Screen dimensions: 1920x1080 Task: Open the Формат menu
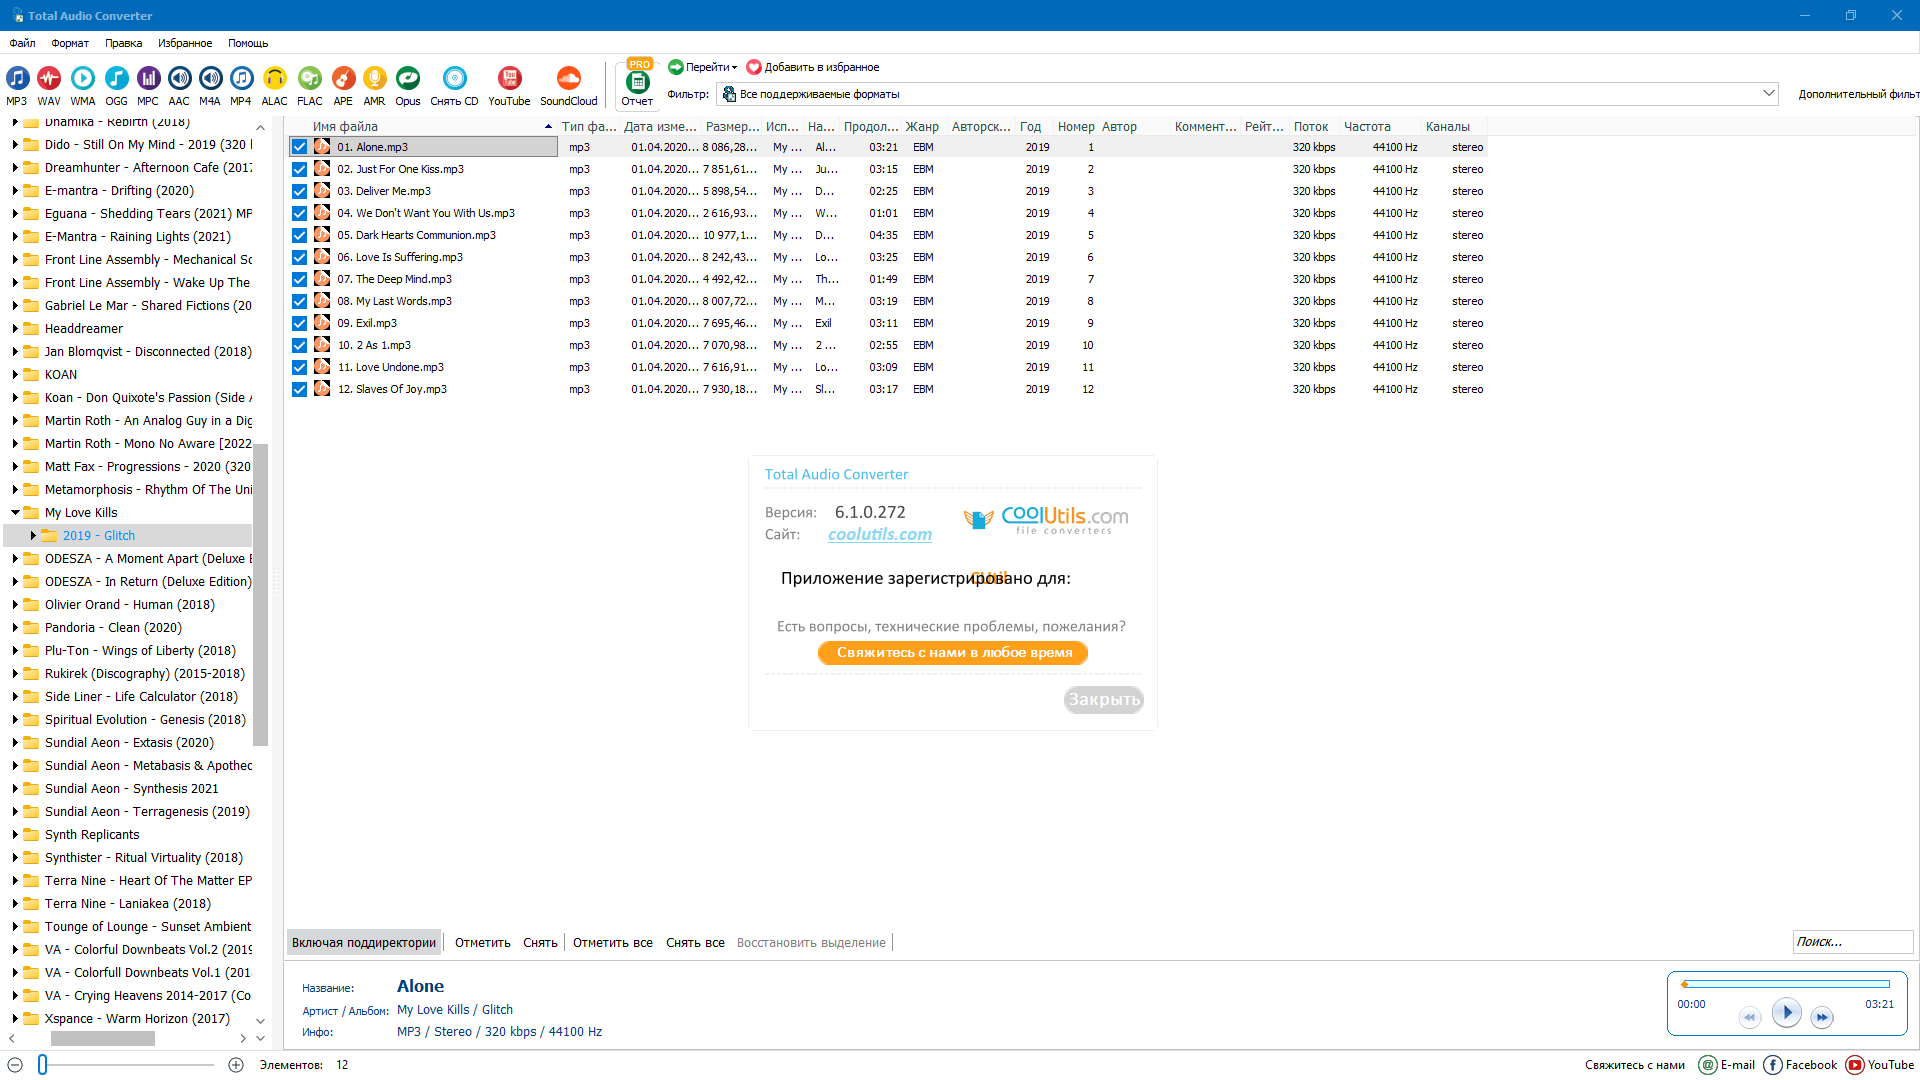point(70,43)
